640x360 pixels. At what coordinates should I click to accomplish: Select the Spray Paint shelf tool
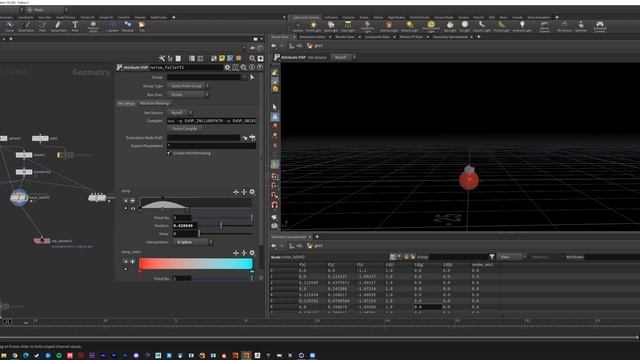click(x=58, y=27)
